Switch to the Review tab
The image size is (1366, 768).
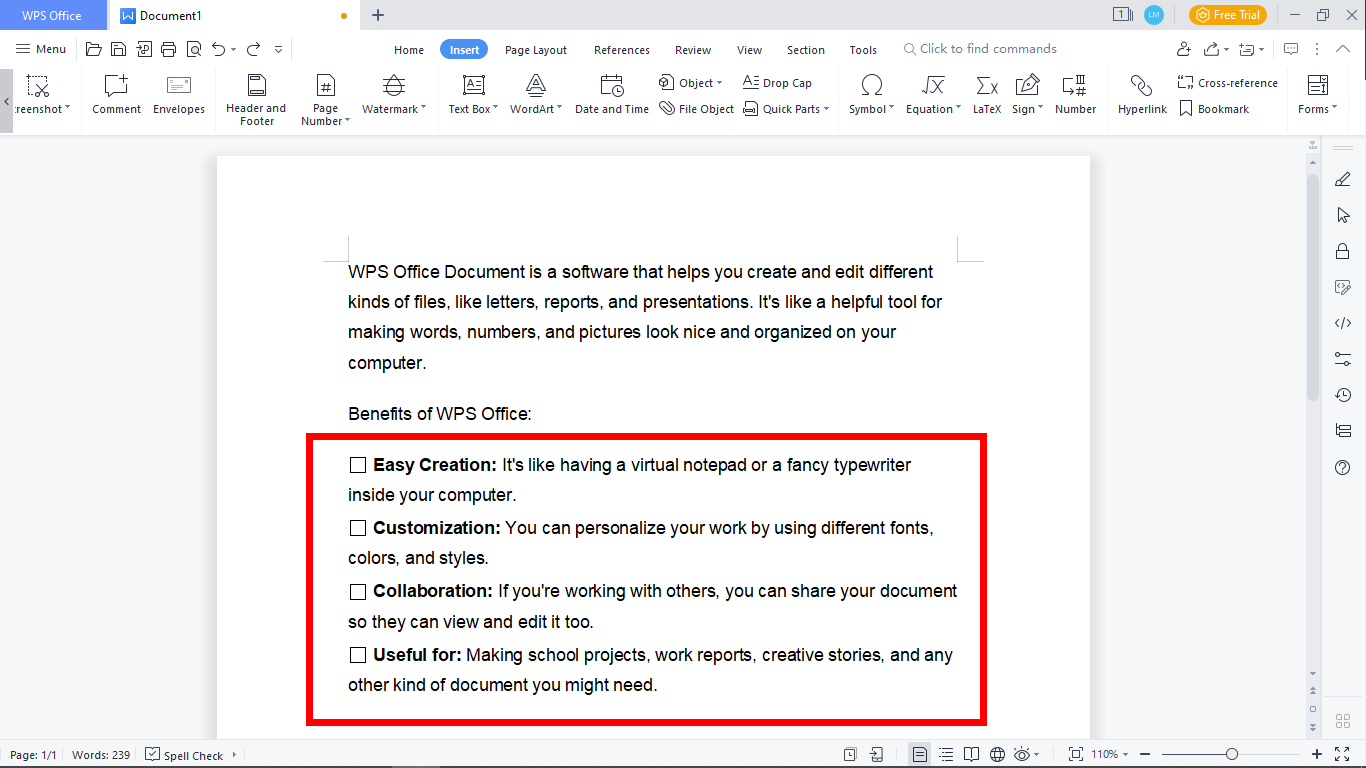pyautogui.click(x=693, y=50)
